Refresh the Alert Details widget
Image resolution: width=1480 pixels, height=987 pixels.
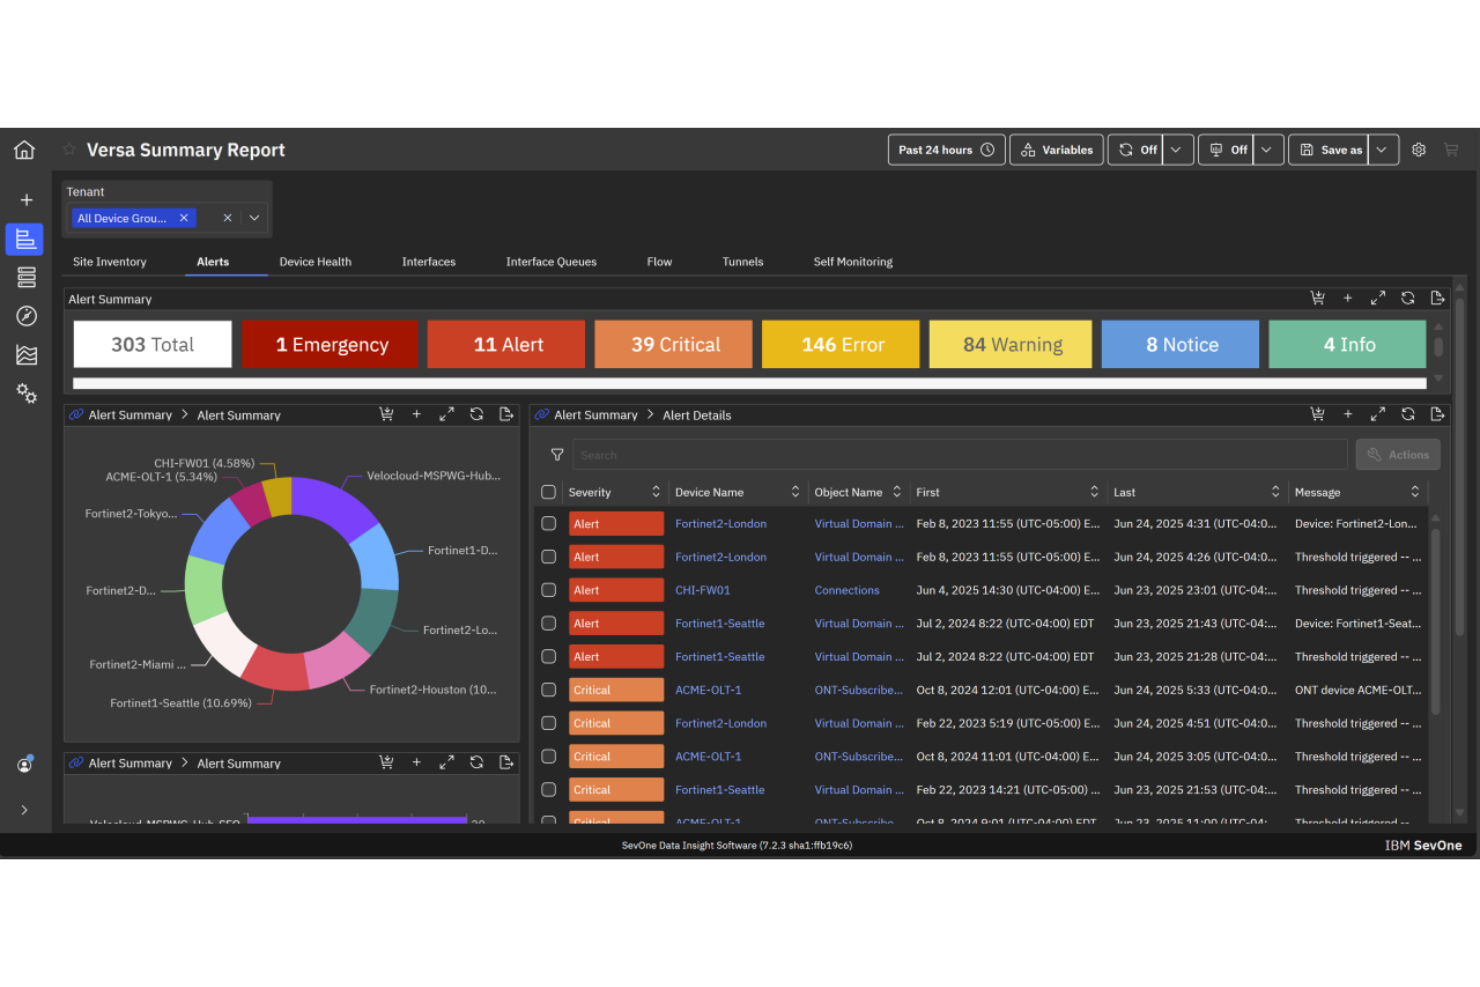[x=1408, y=414]
